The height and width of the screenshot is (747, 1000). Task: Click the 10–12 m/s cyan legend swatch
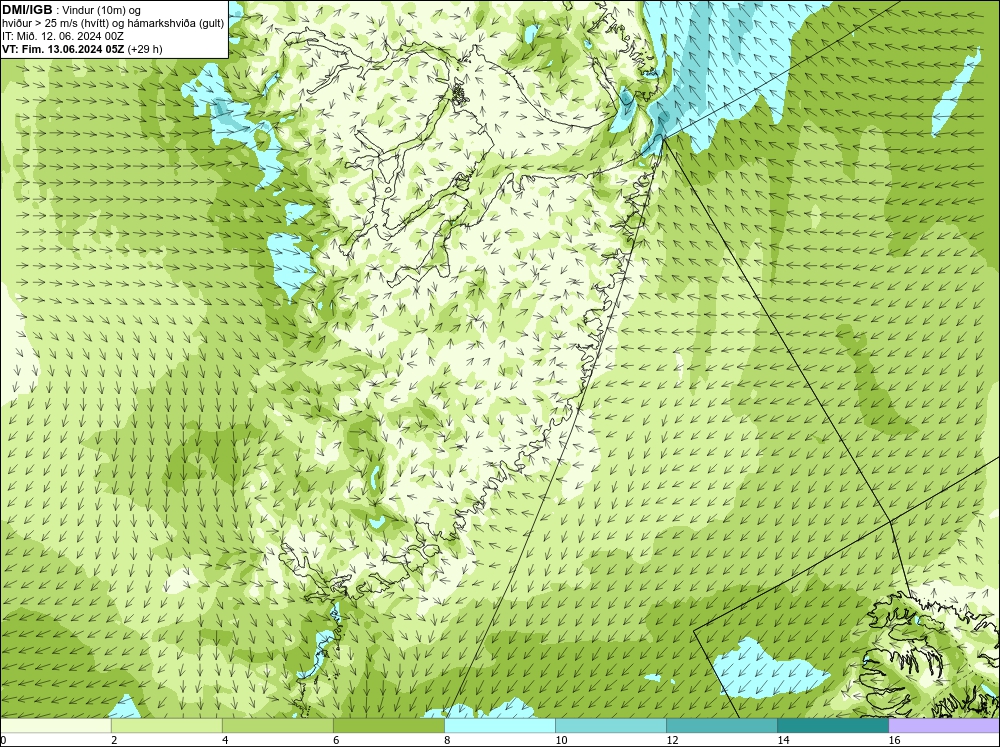point(611,725)
